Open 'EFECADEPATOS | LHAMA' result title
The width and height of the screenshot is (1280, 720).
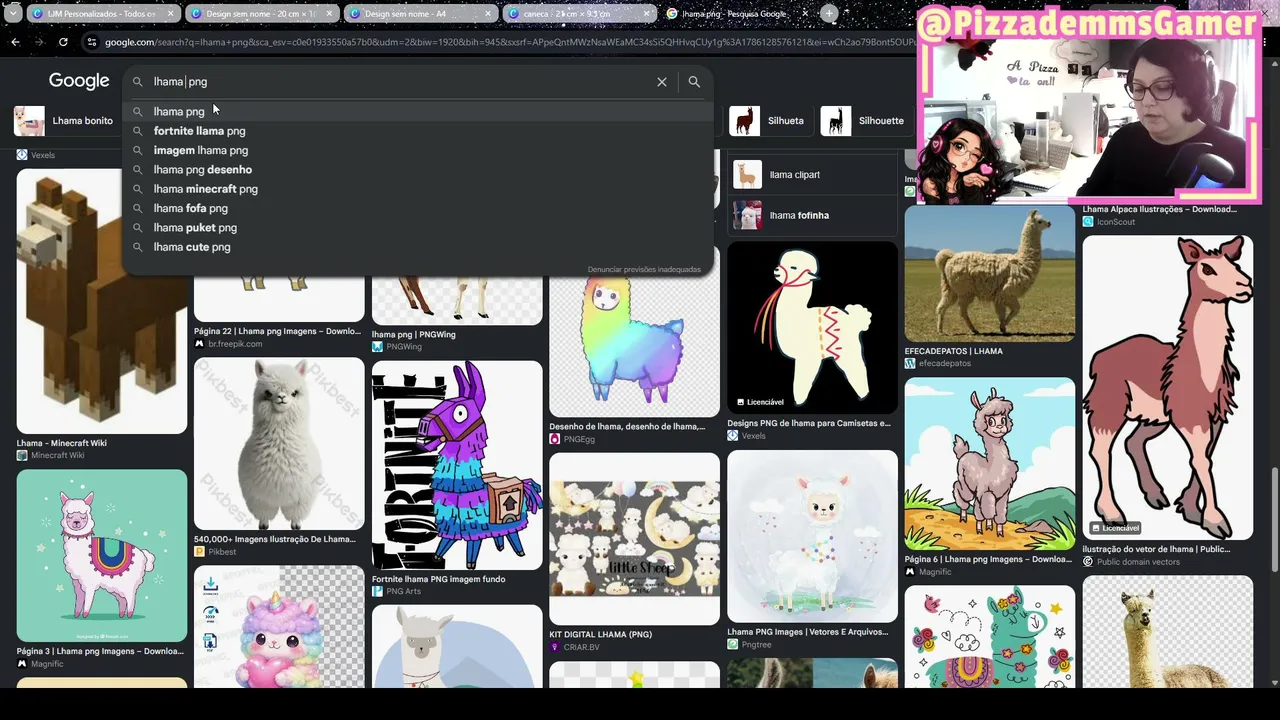coord(954,351)
